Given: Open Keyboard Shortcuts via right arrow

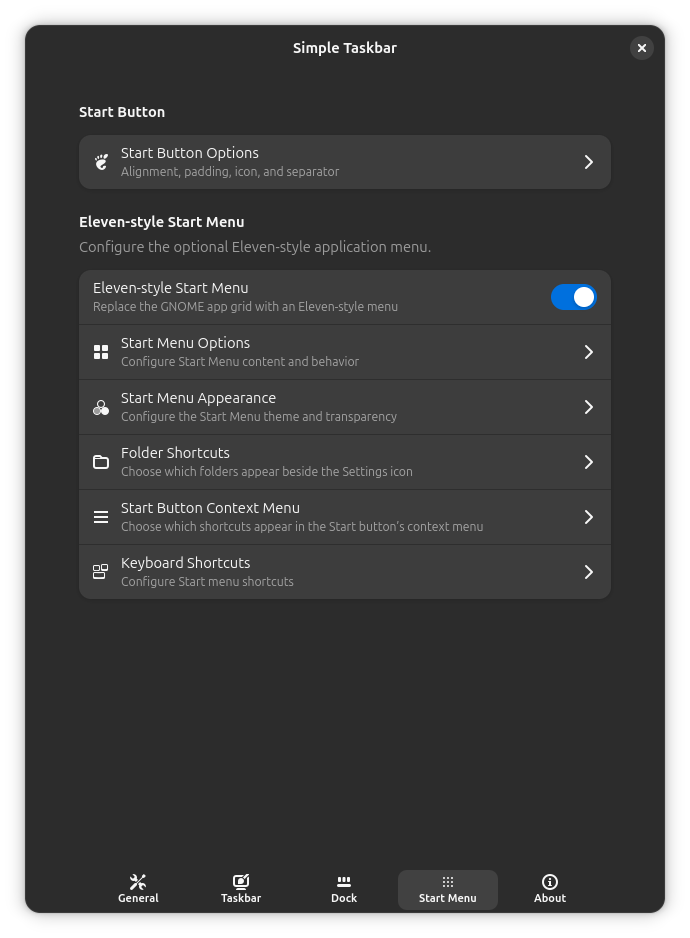Looking at the screenshot, I should [x=589, y=572].
